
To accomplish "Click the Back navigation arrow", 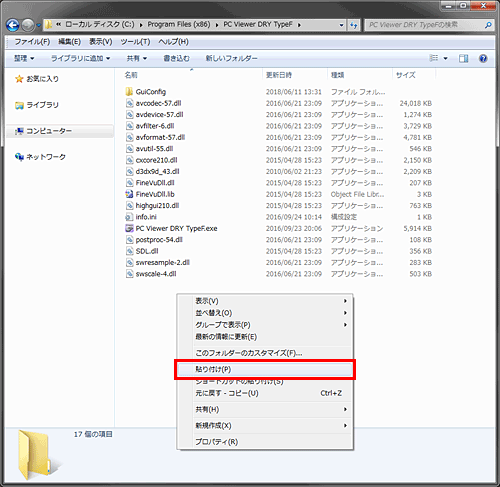I will pos(13,25).
